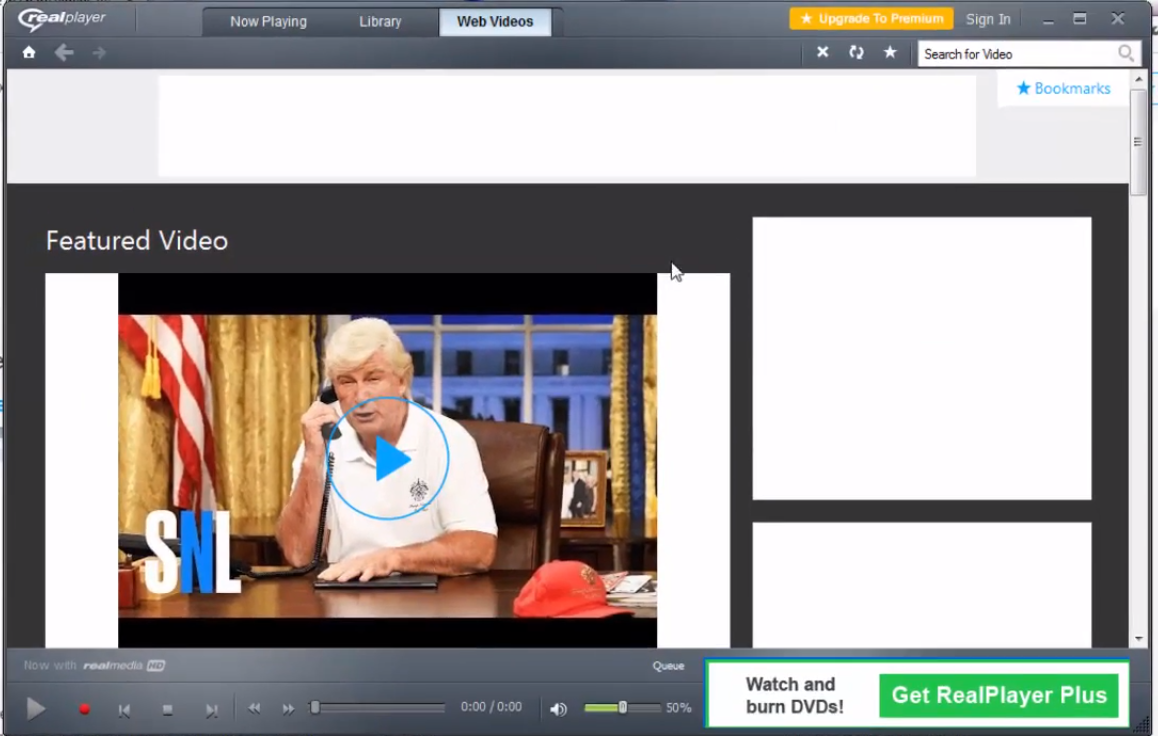Click the Watch and burn DVDs text
This screenshot has height=736, width=1158.
(795, 695)
